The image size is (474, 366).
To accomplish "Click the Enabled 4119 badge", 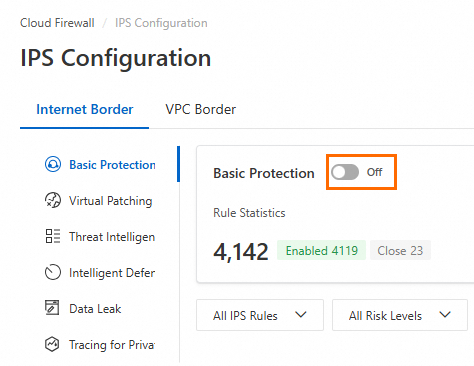I will click(322, 250).
